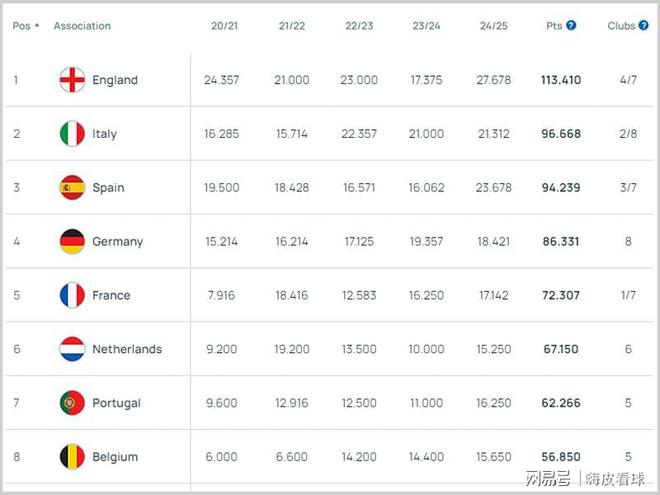660x495 pixels.
Task: Click the France flag icon
Action: click(x=72, y=296)
